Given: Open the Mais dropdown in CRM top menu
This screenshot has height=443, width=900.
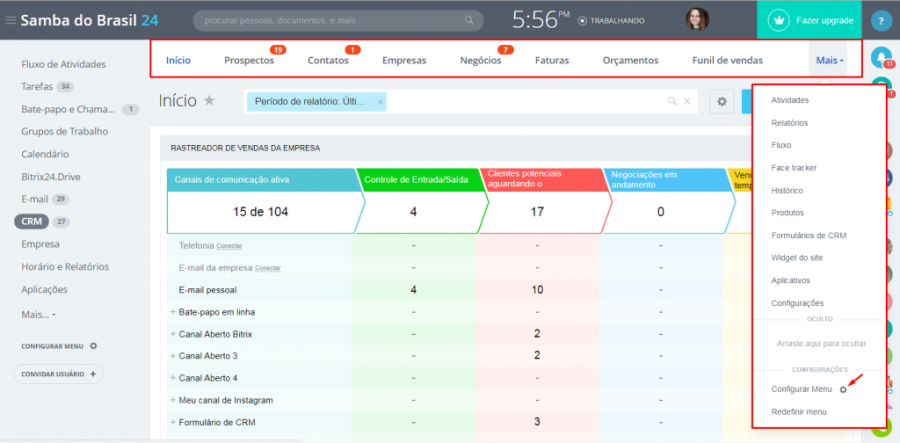Looking at the screenshot, I should click(829, 60).
